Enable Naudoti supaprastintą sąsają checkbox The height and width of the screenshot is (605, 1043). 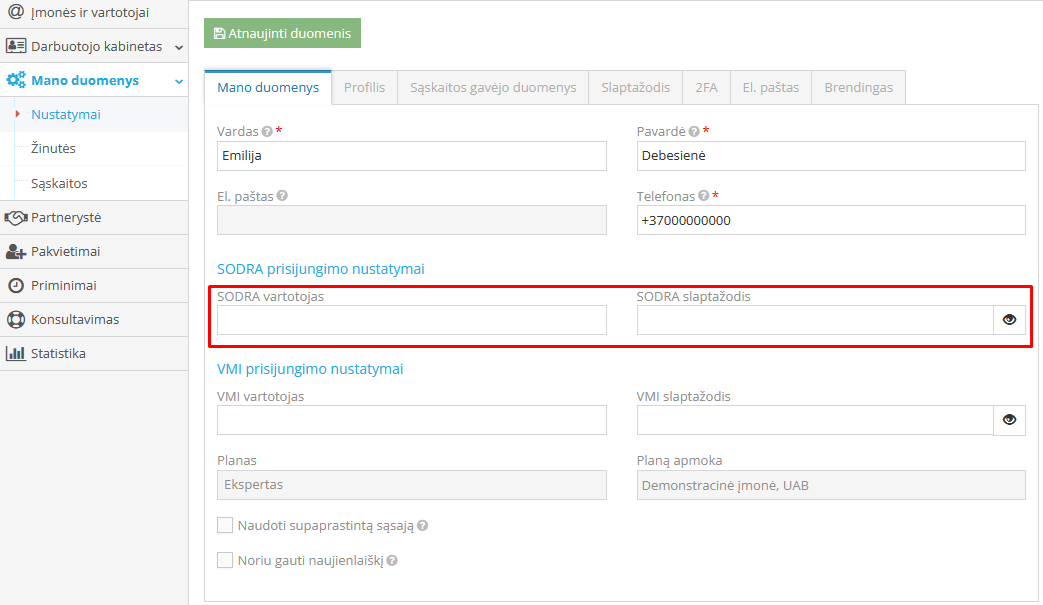point(225,525)
